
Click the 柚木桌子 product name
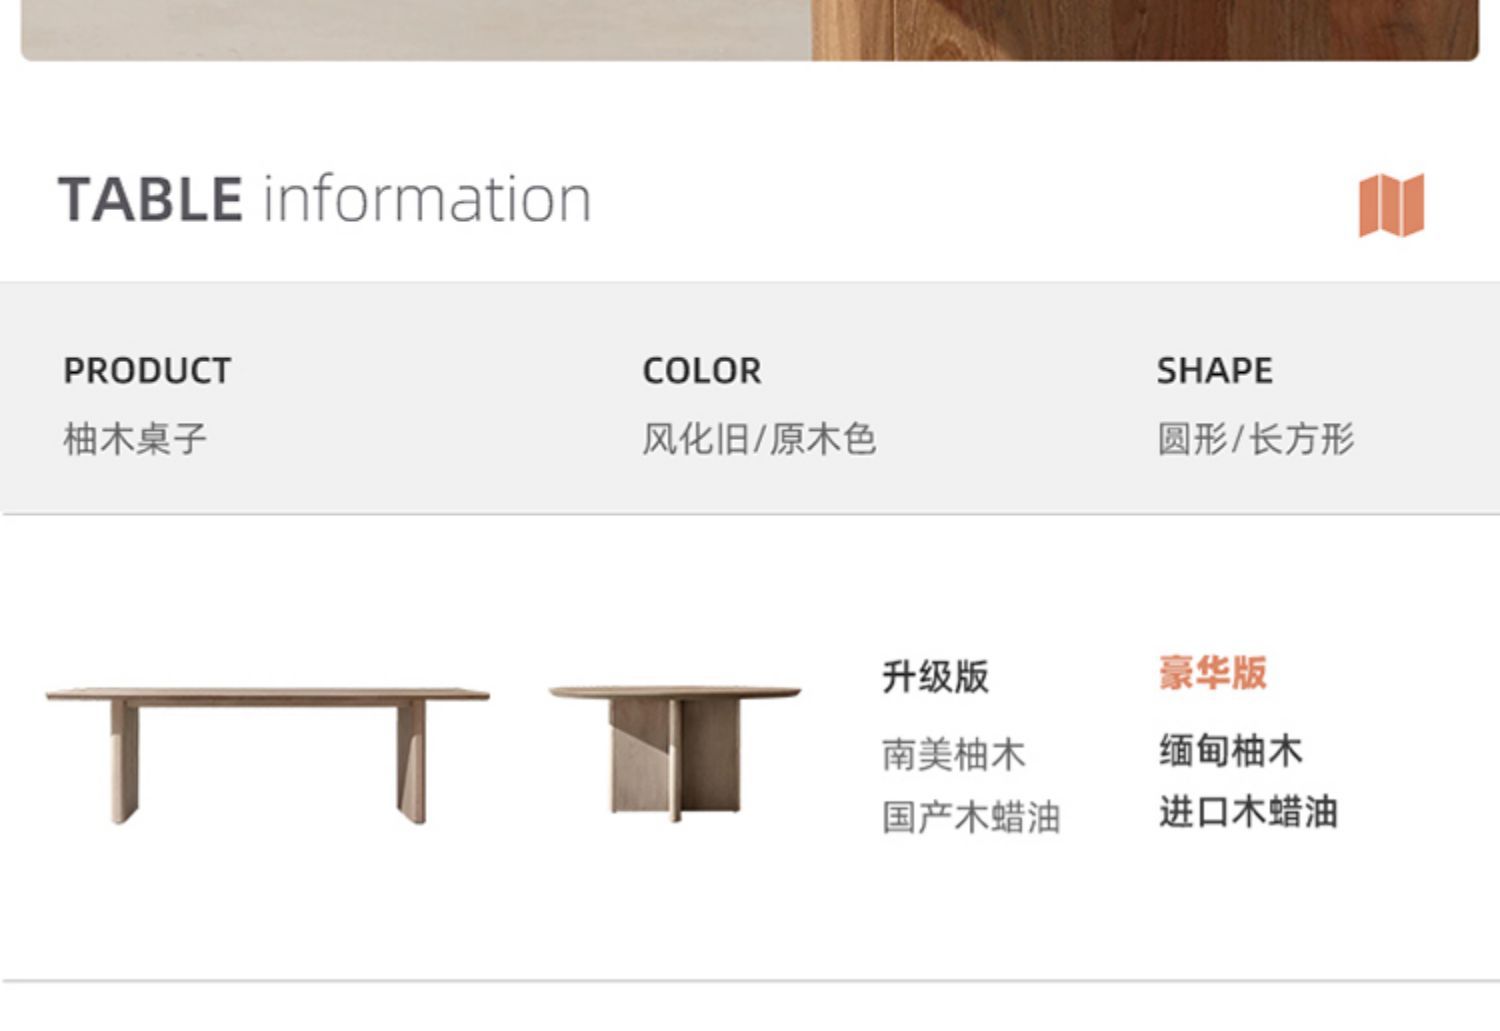(x=135, y=439)
